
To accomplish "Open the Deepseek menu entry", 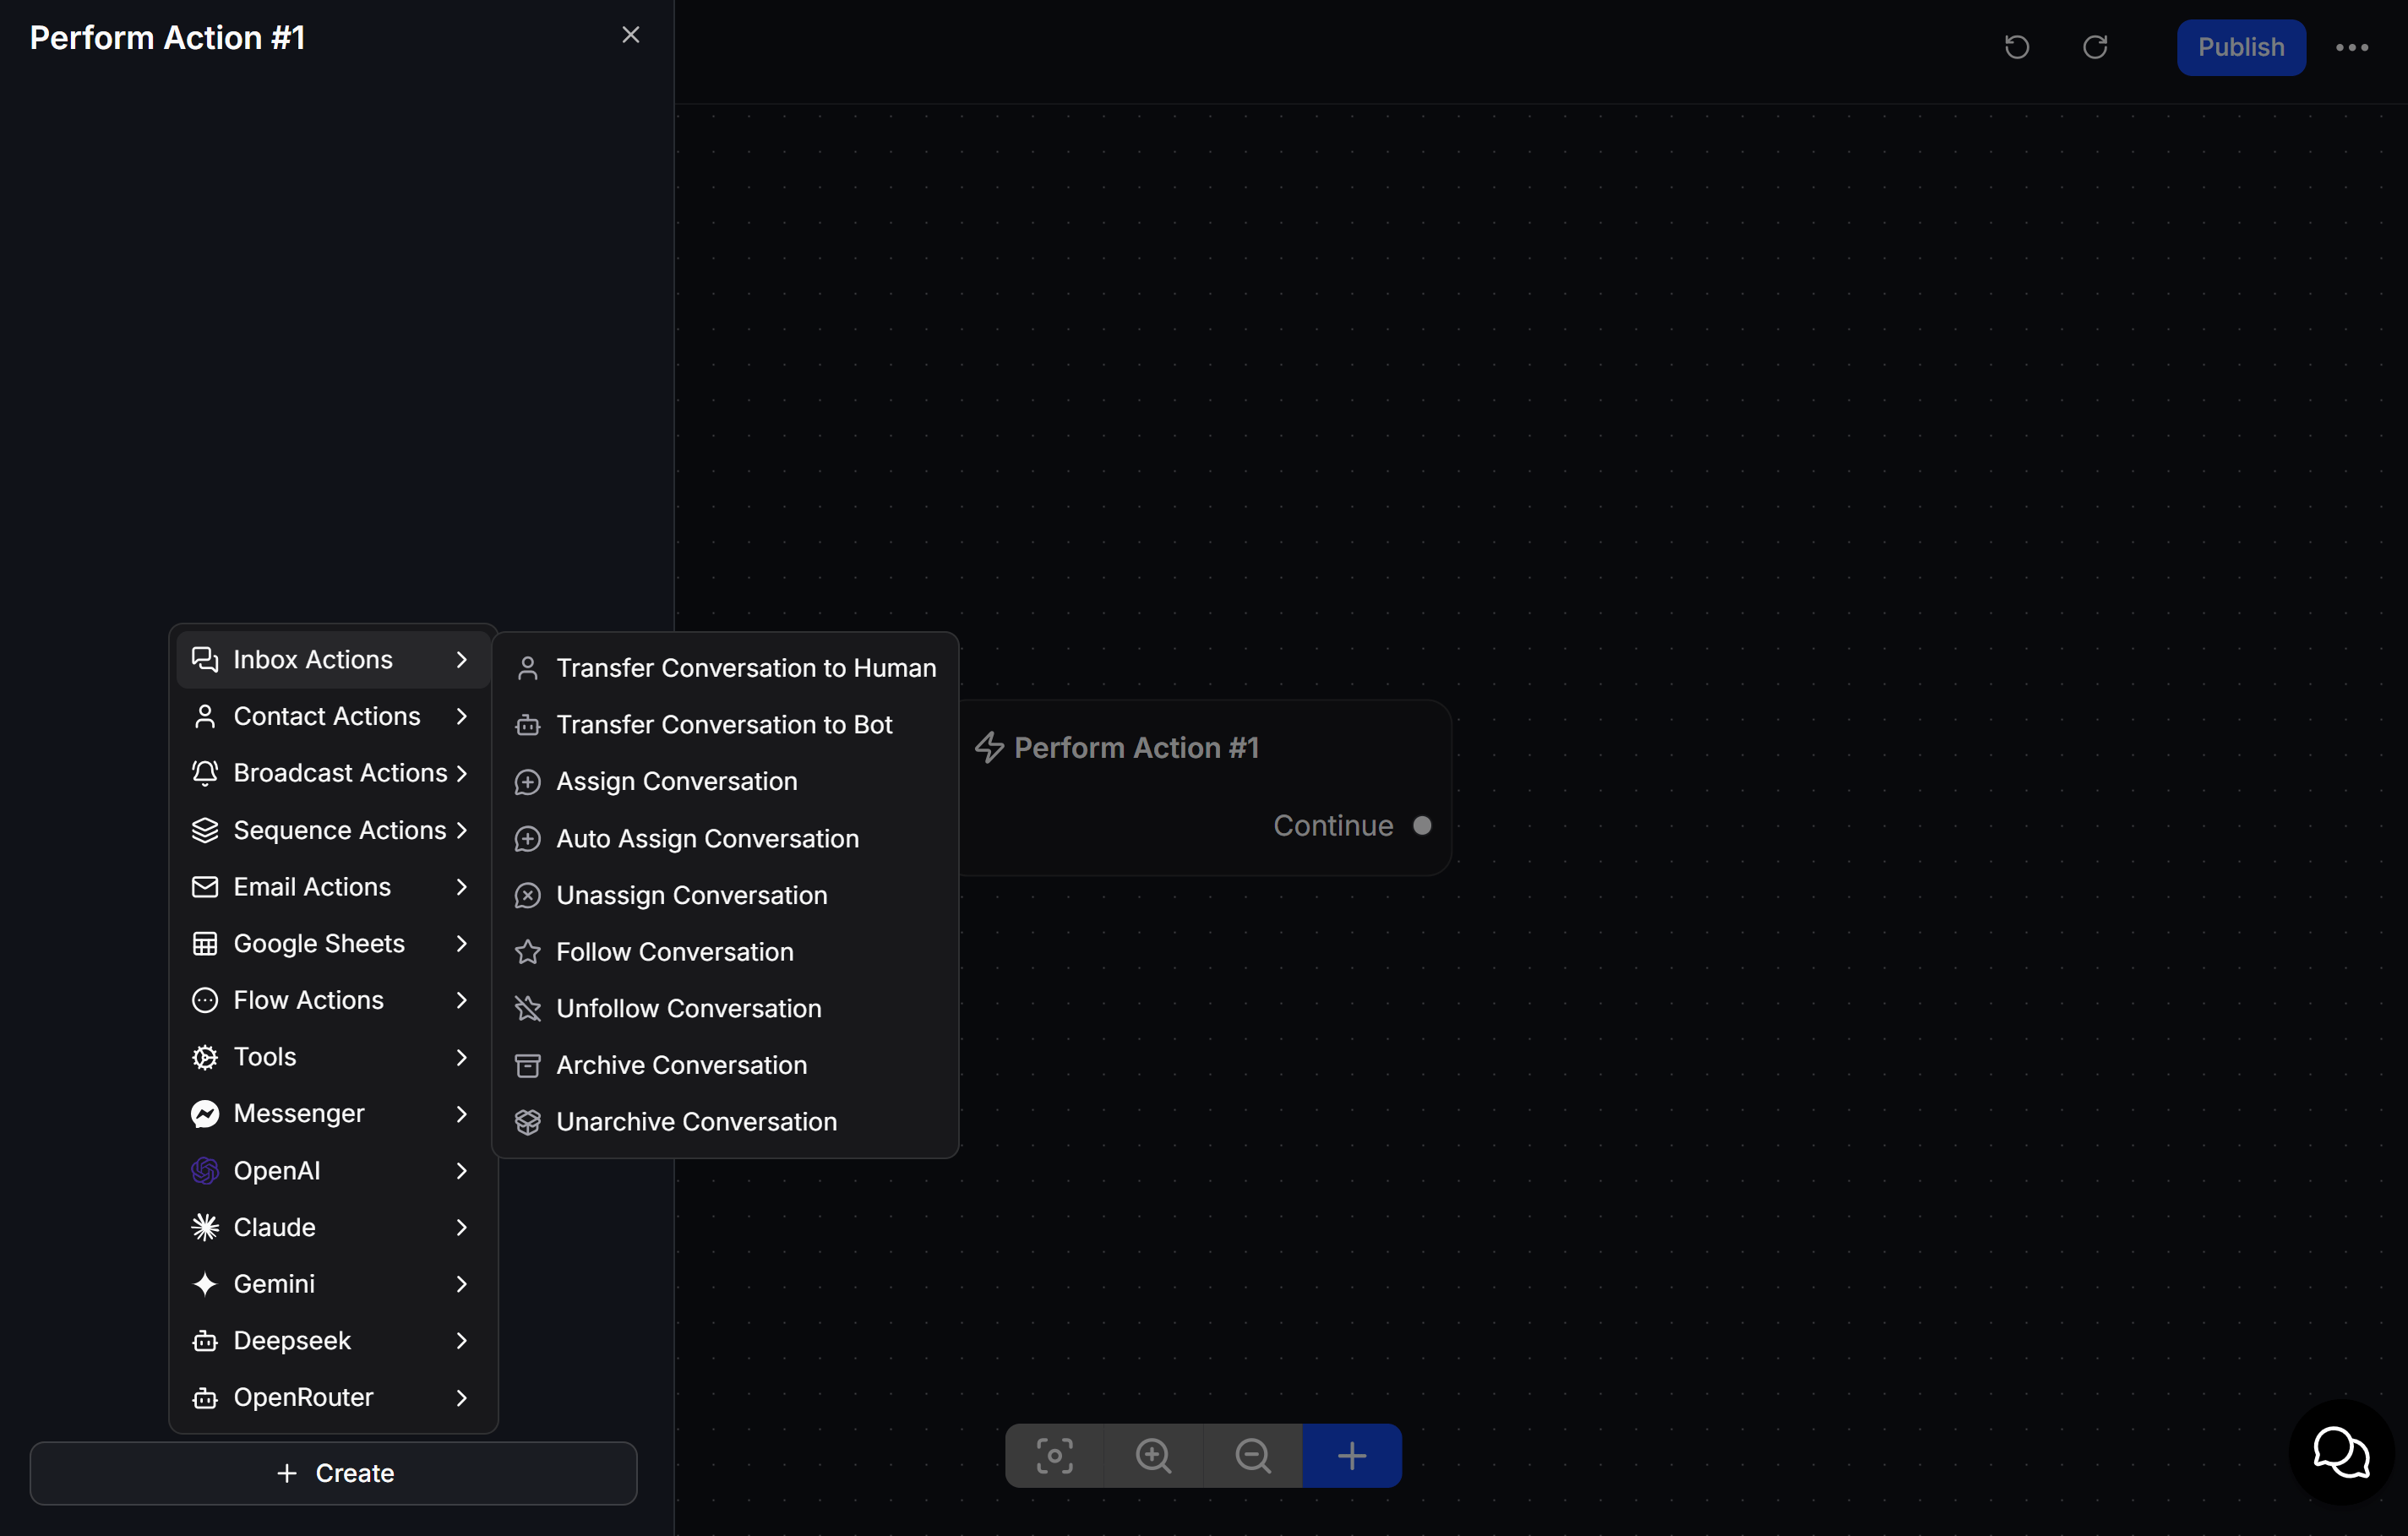I will point(333,1340).
